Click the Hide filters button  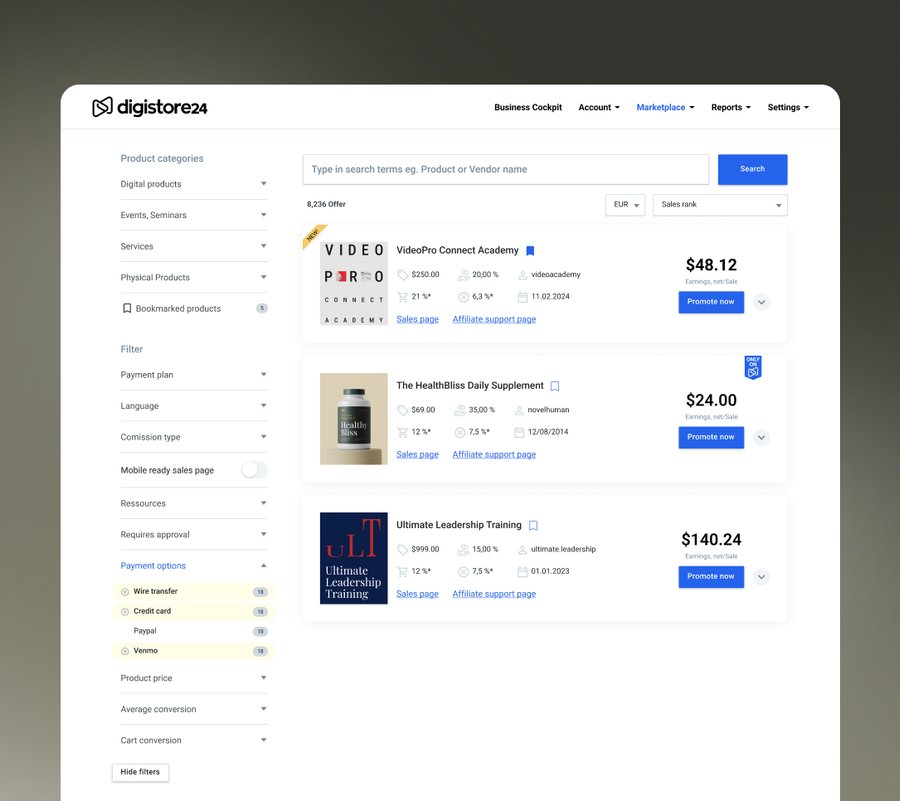140,772
